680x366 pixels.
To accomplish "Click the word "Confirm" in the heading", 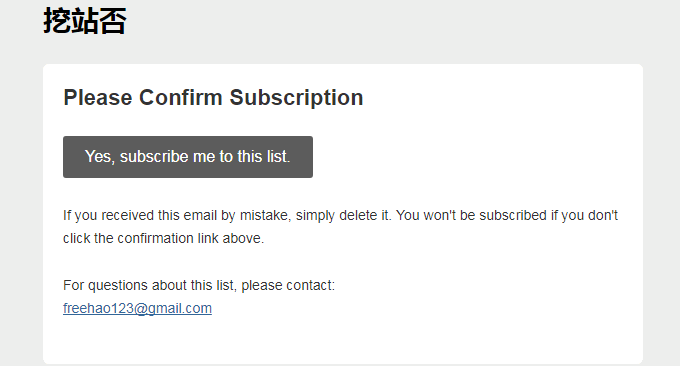I will (x=180, y=98).
